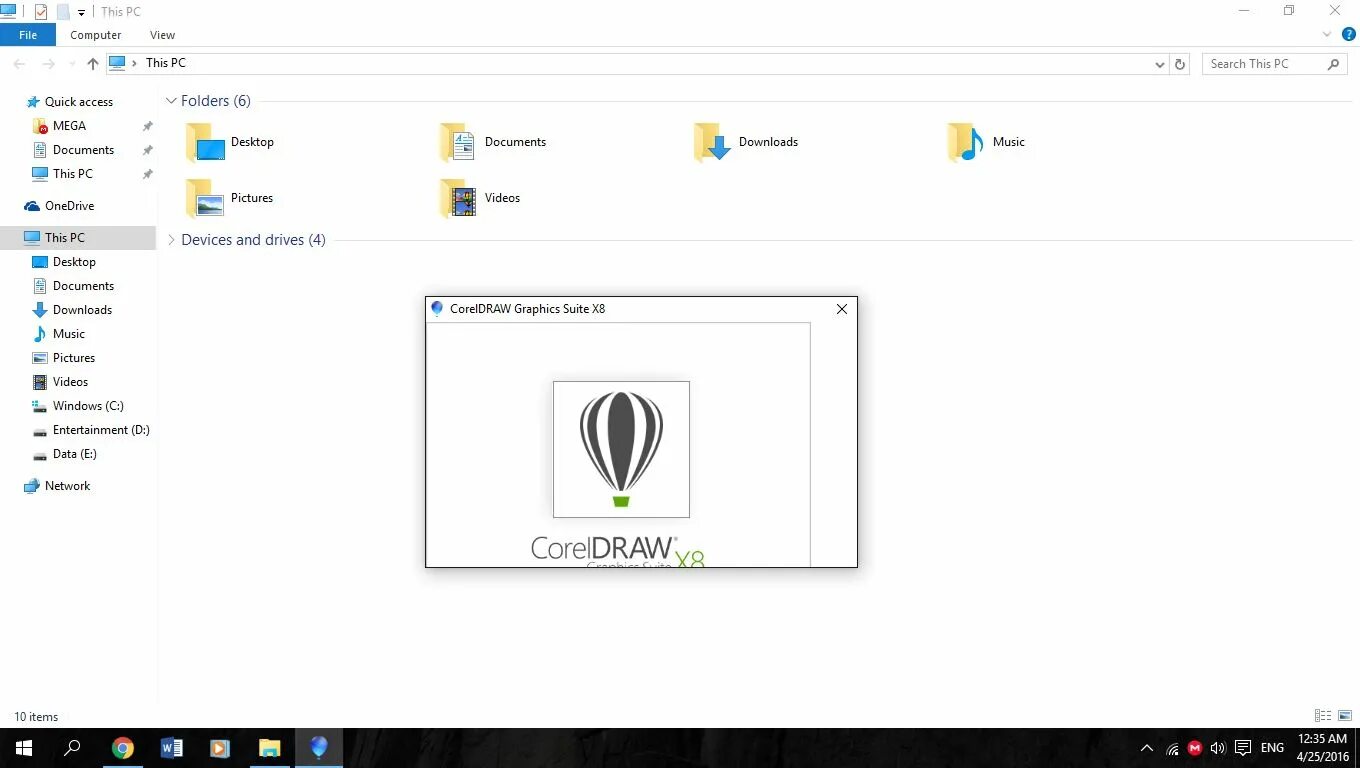This screenshot has width=1360, height=768.
Task: Click the New folder quick access icon
Action: (x=63, y=12)
